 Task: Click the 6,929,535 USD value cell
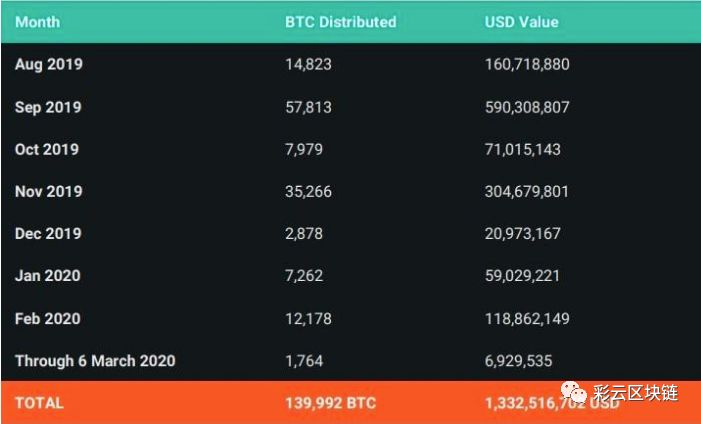(519, 361)
